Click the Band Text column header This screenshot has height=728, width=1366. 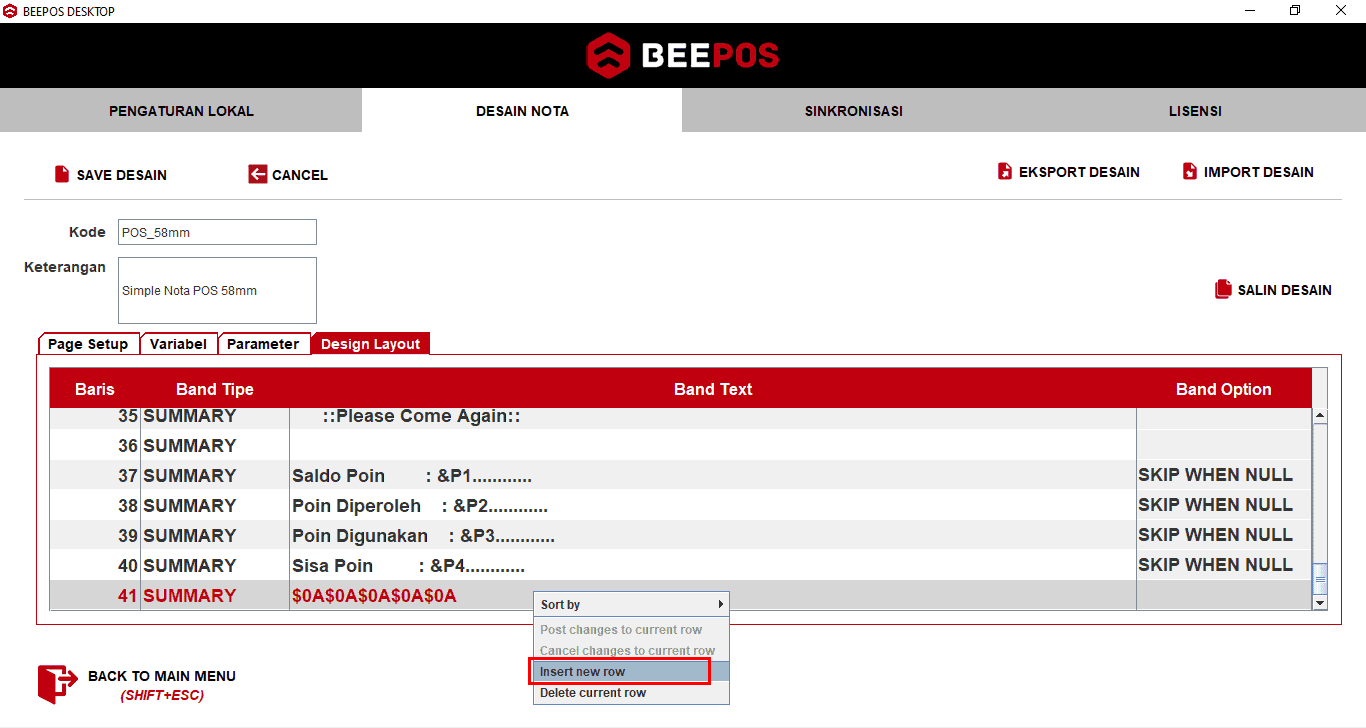click(x=713, y=389)
